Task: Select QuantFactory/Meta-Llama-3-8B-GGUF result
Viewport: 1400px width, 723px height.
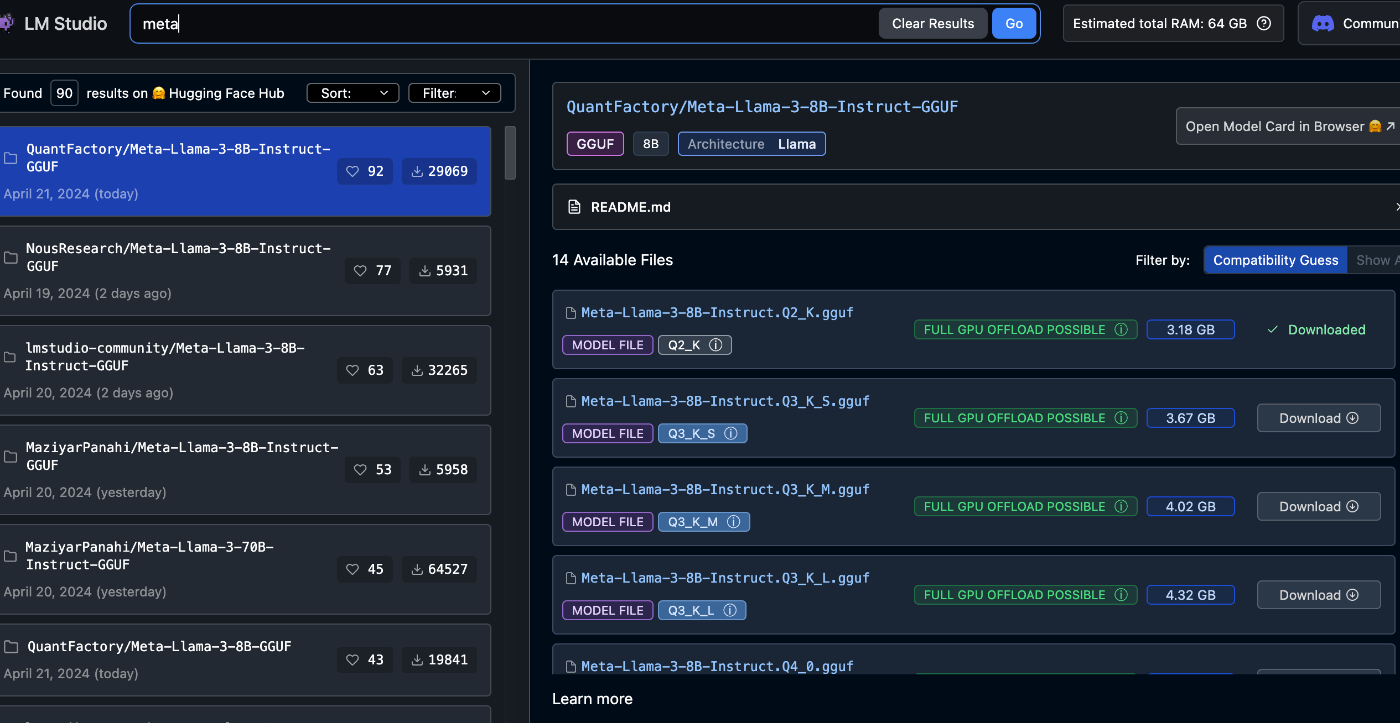Action: tap(245, 660)
